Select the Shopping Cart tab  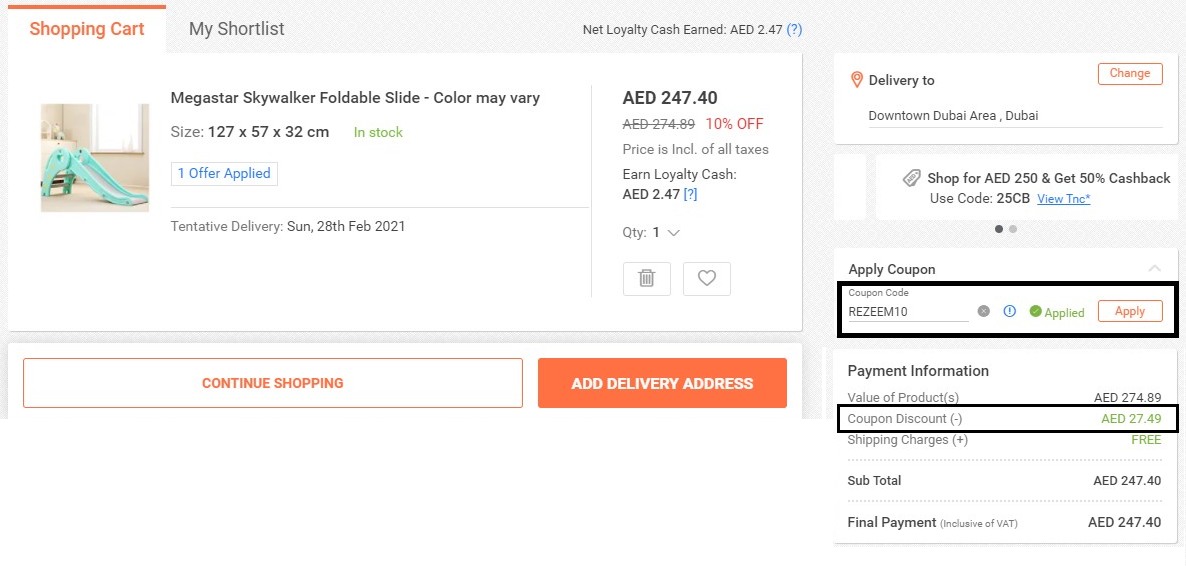pyautogui.click(x=87, y=29)
